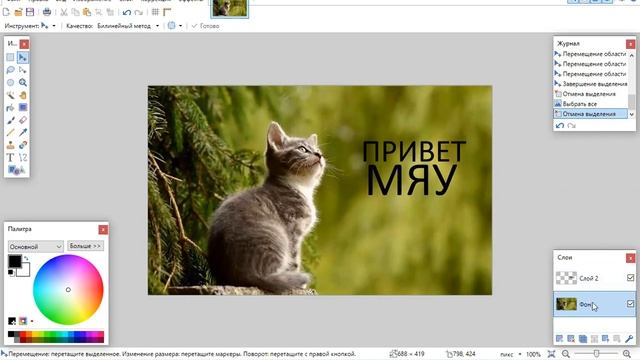Click the primary black color swatch
This screenshot has height=360, width=640.
click(15, 261)
